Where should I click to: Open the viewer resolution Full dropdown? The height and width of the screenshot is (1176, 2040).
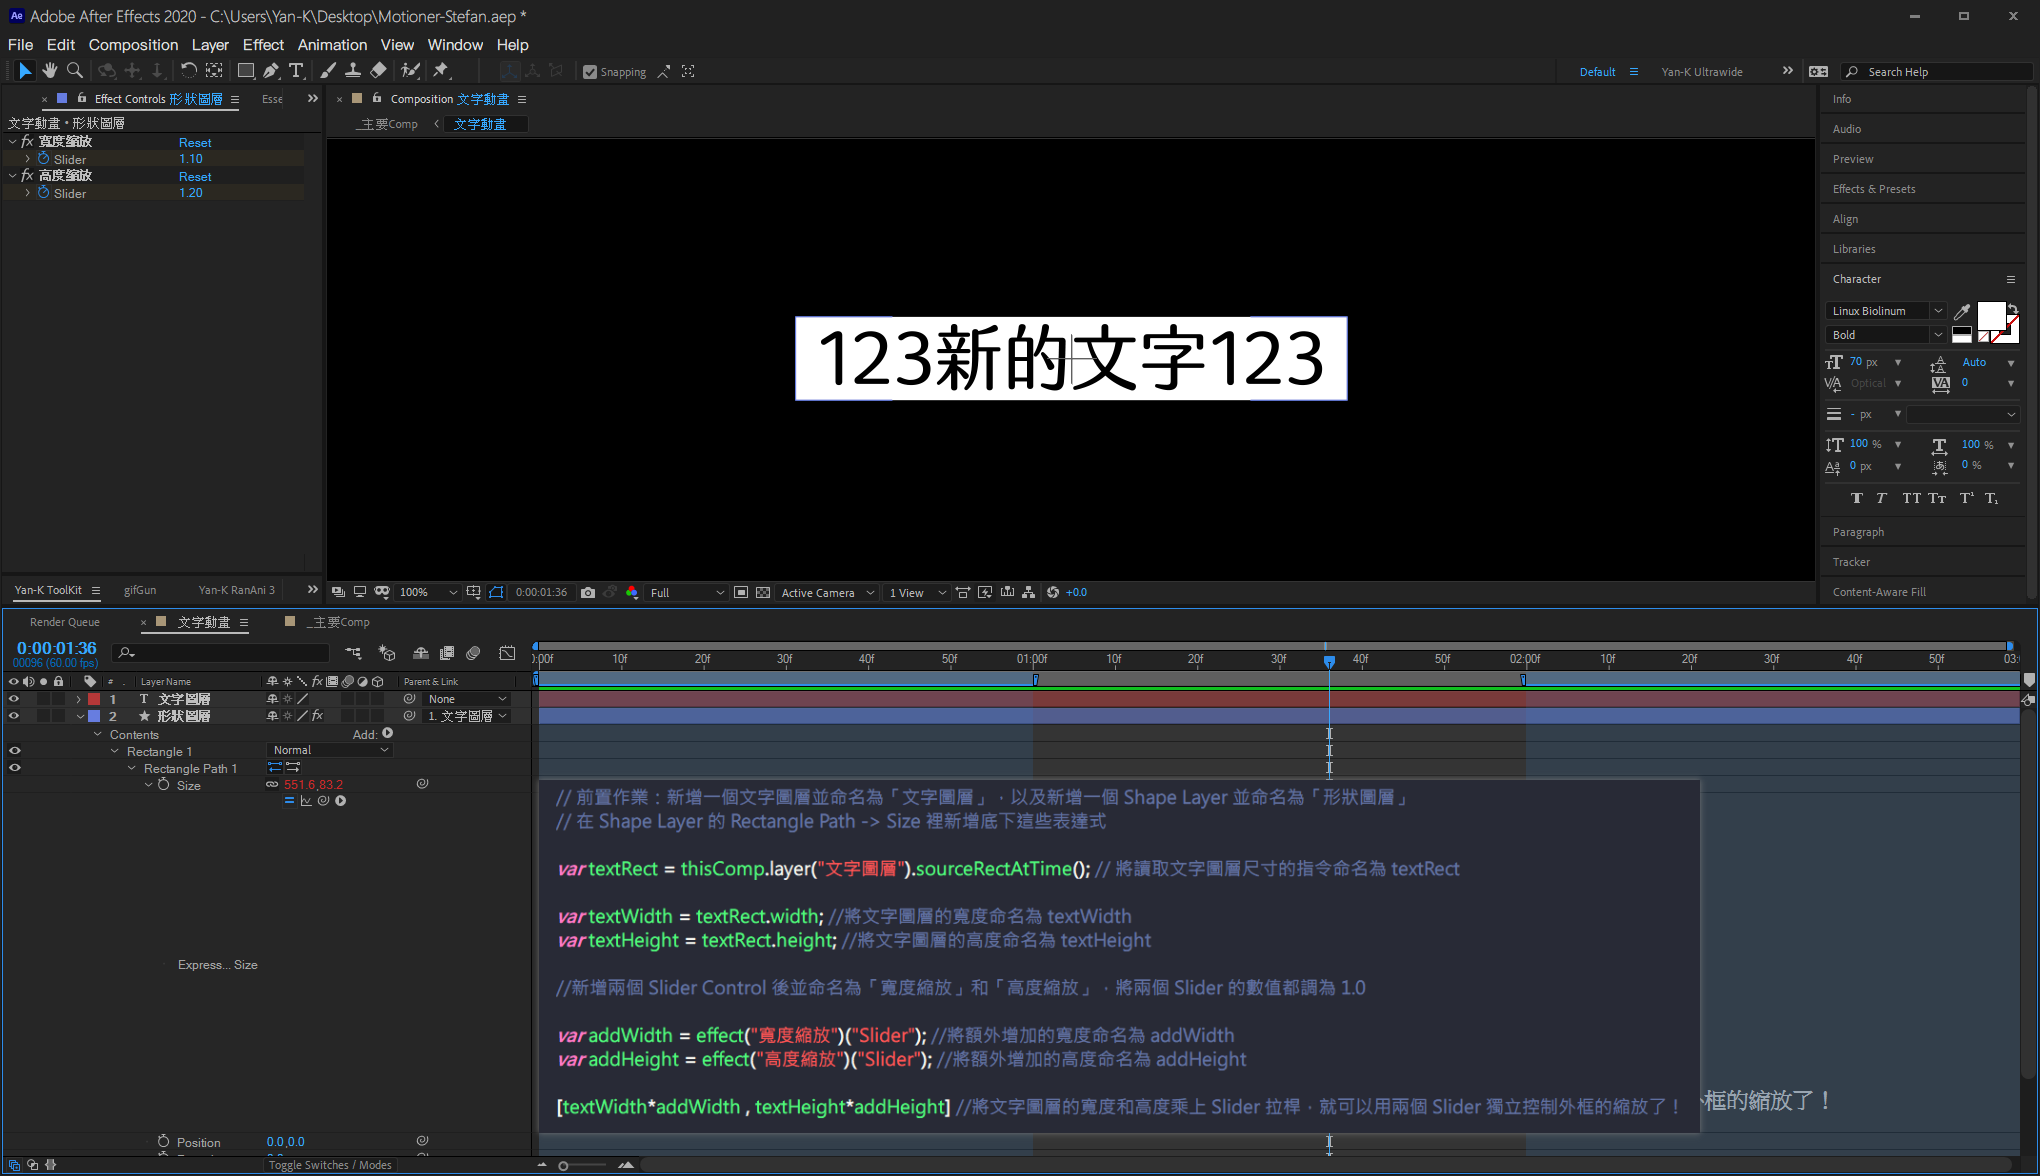point(687,592)
